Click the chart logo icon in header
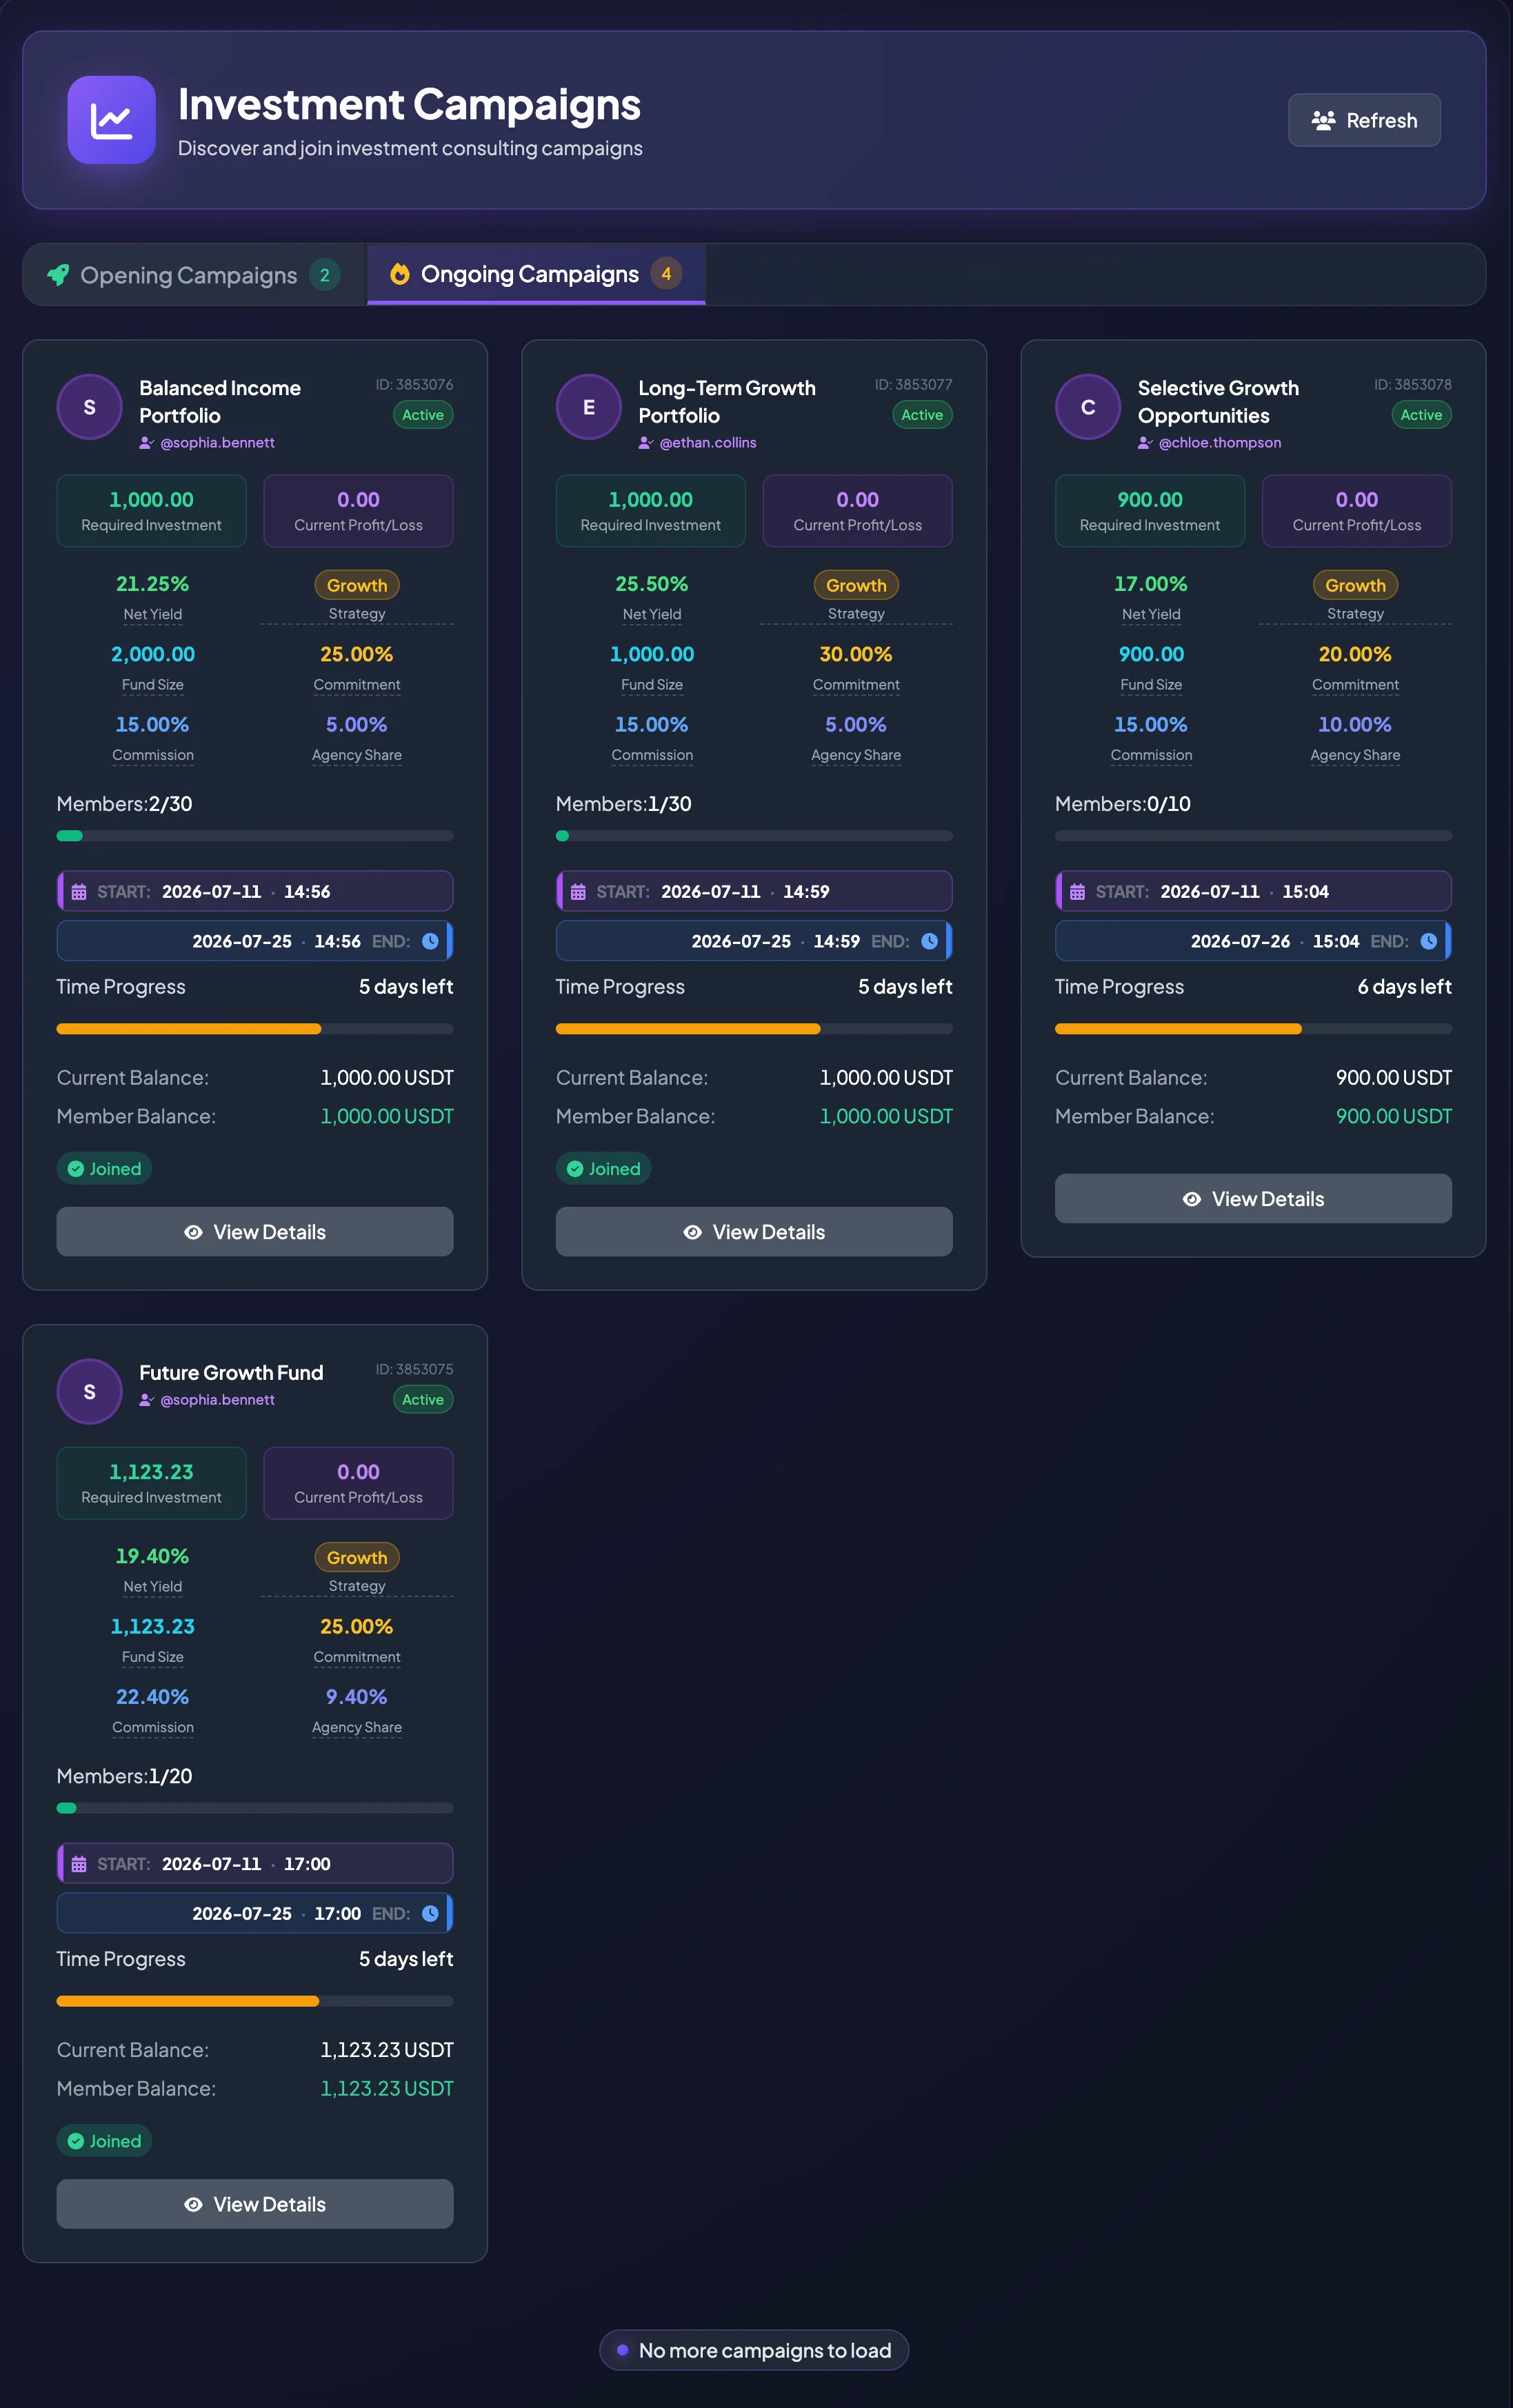Screen dimensions: 1513x2408 111,120
